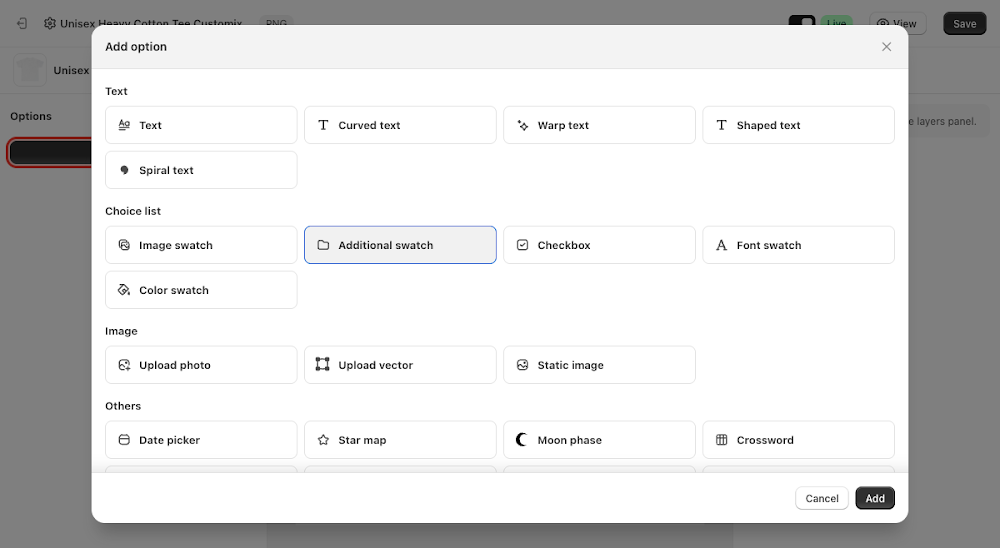
Task: Select the Additional swatch option
Action: coord(400,245)
